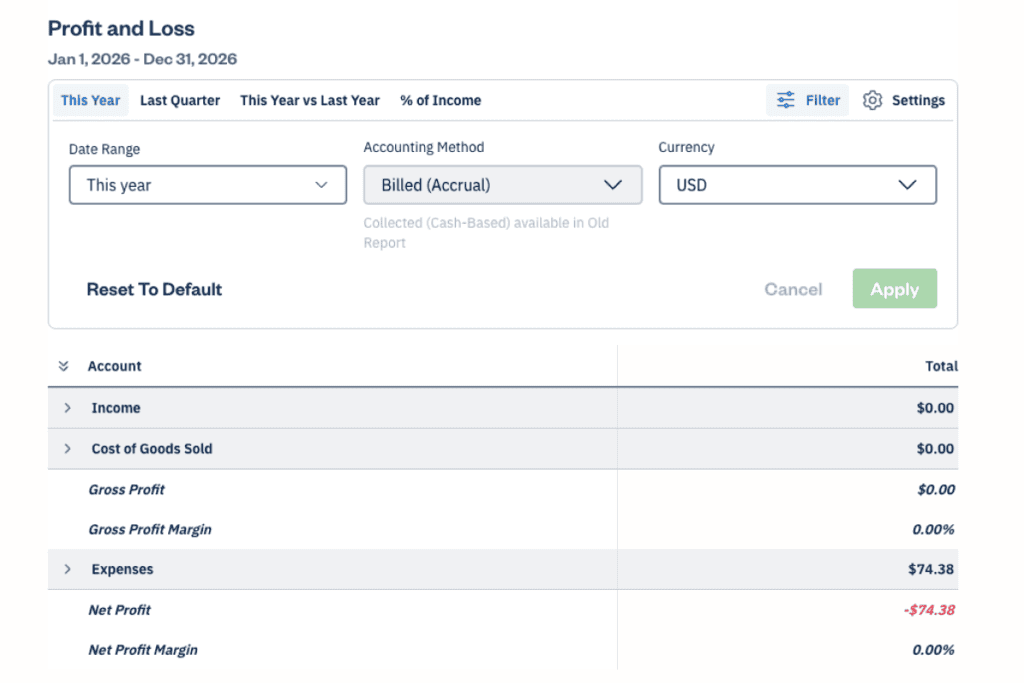Open the Date Range dropdown

208,185
